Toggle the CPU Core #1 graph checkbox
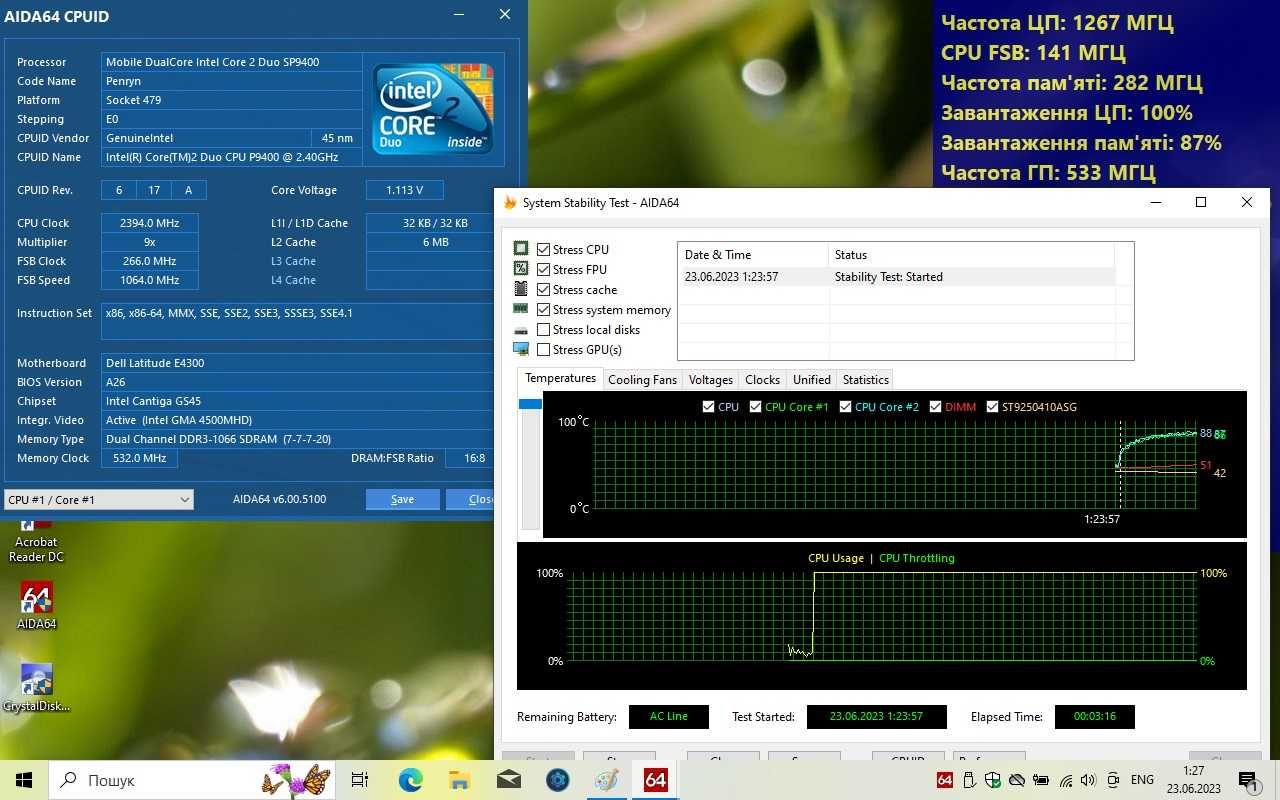Image resolution: width=1280 pixels, height=800 pixels. (x=755, y=407)
